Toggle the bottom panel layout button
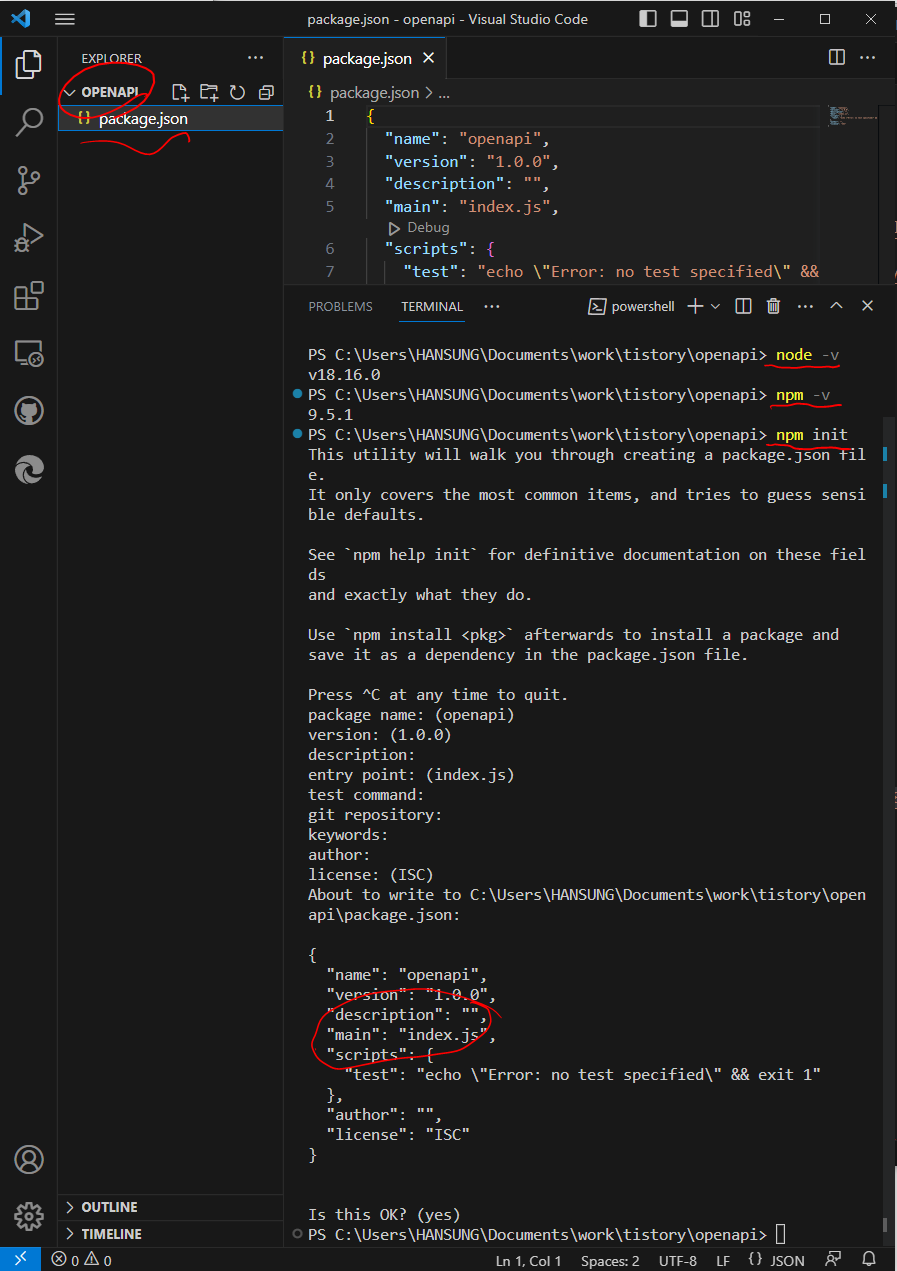The height and width of the screenshot is (1271, 897). pyautogui.click(x=679, y=19)
